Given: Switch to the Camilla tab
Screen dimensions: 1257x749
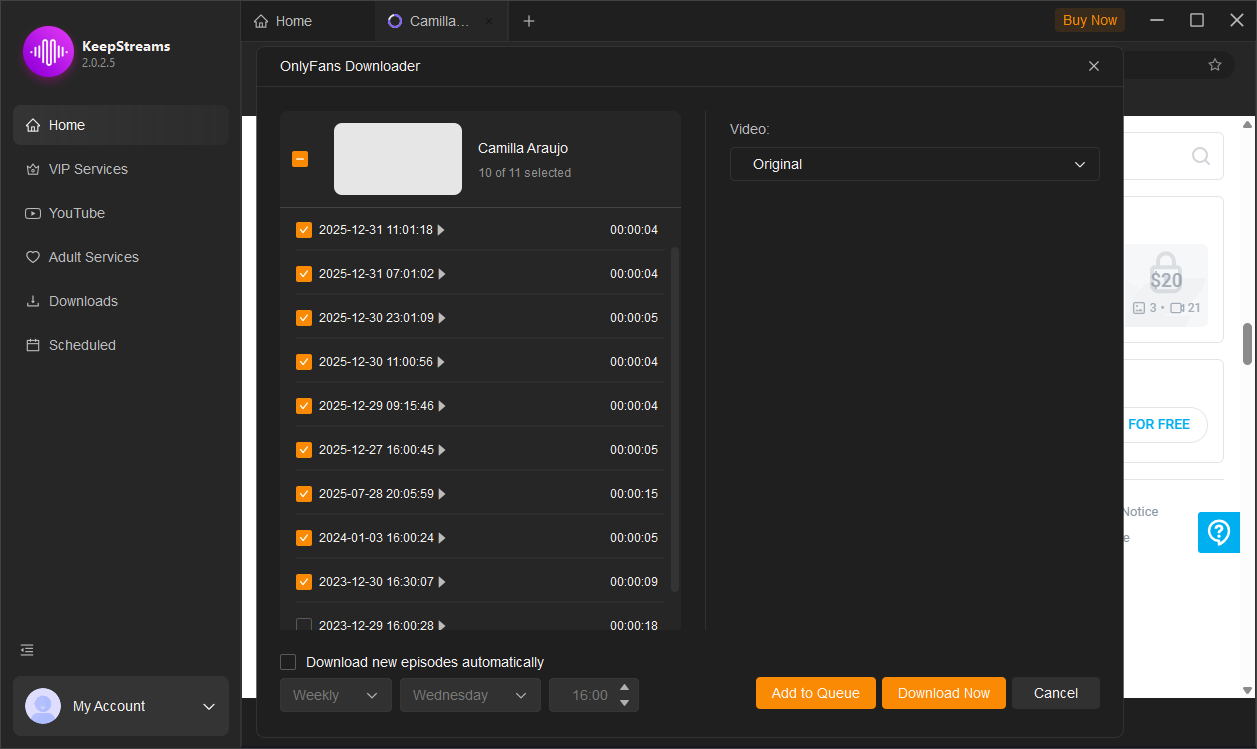Looking at the screenshot, I should [x=440, y=21].
